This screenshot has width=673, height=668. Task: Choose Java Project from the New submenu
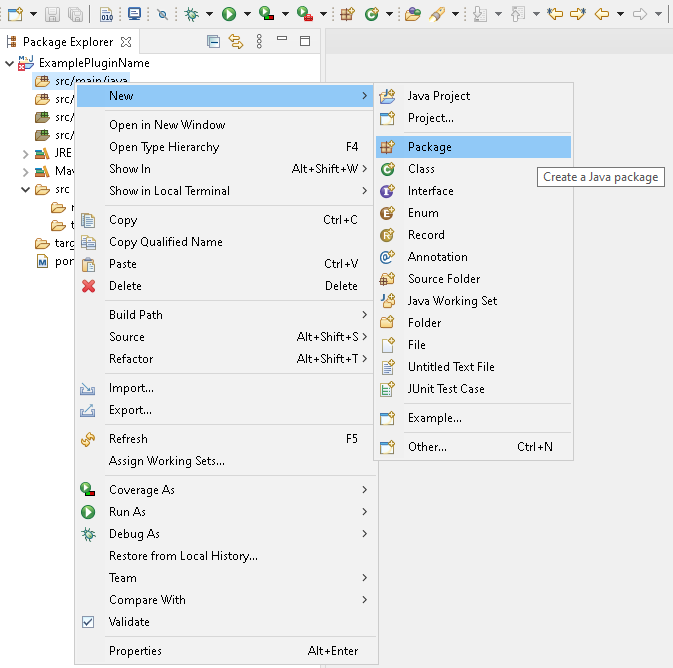(473, 96)
